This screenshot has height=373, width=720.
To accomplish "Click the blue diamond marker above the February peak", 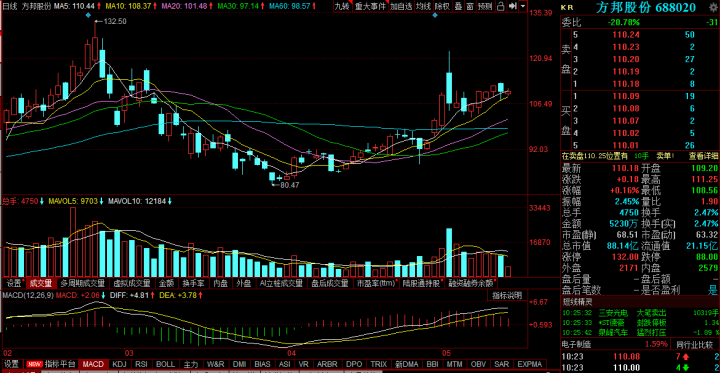I will [x=88, y=15].
